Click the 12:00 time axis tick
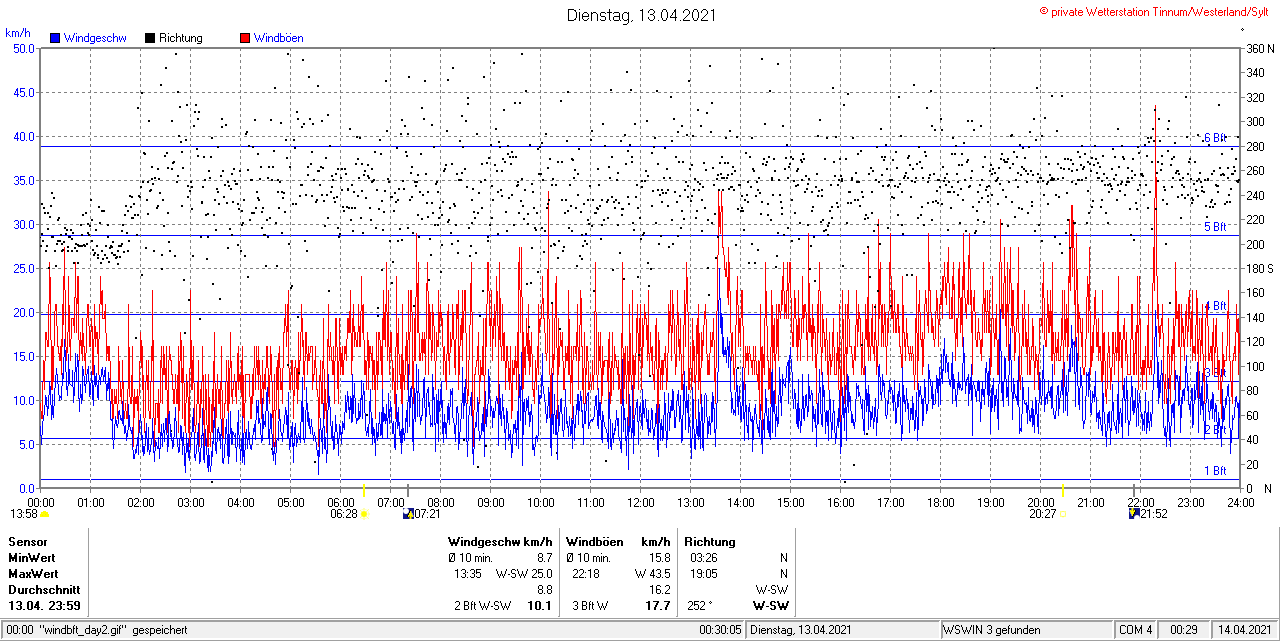Viewport: 1280px width, 641px height. click(641, 503)
